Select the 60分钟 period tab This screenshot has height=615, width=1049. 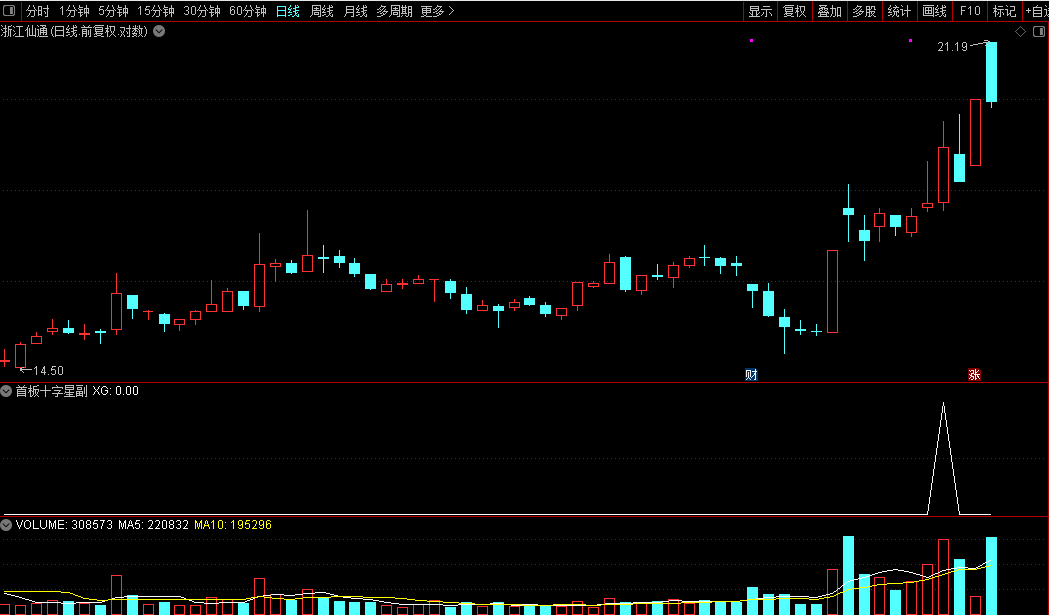(248, 11)
